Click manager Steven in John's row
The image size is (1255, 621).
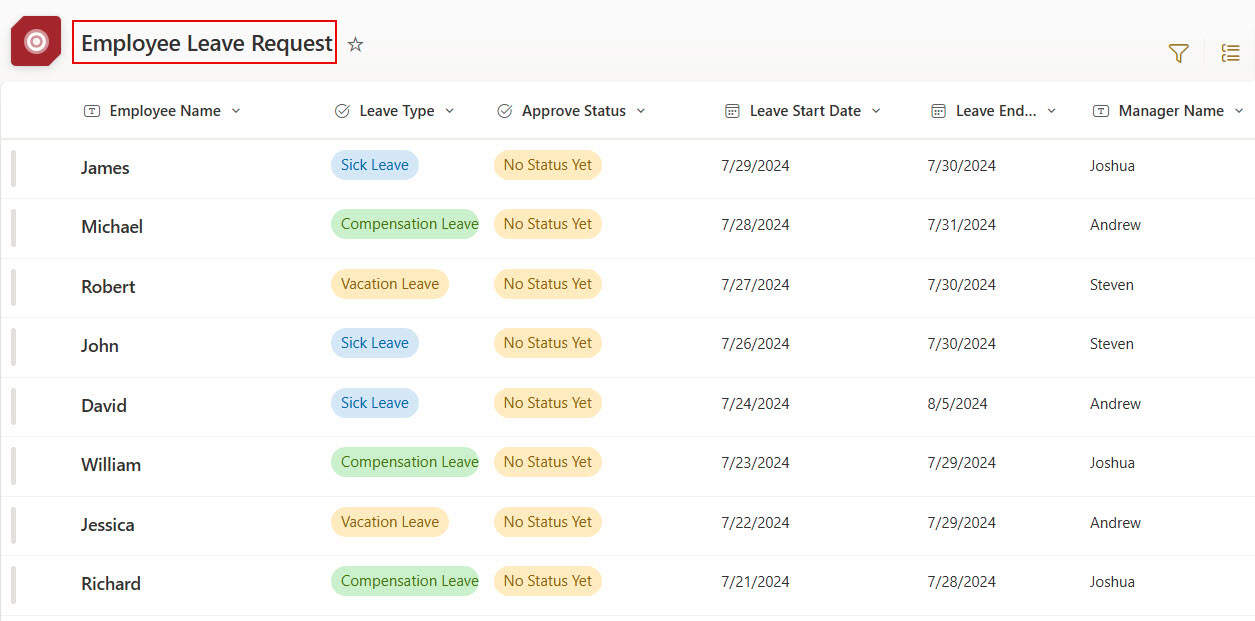pos(1112,344)
